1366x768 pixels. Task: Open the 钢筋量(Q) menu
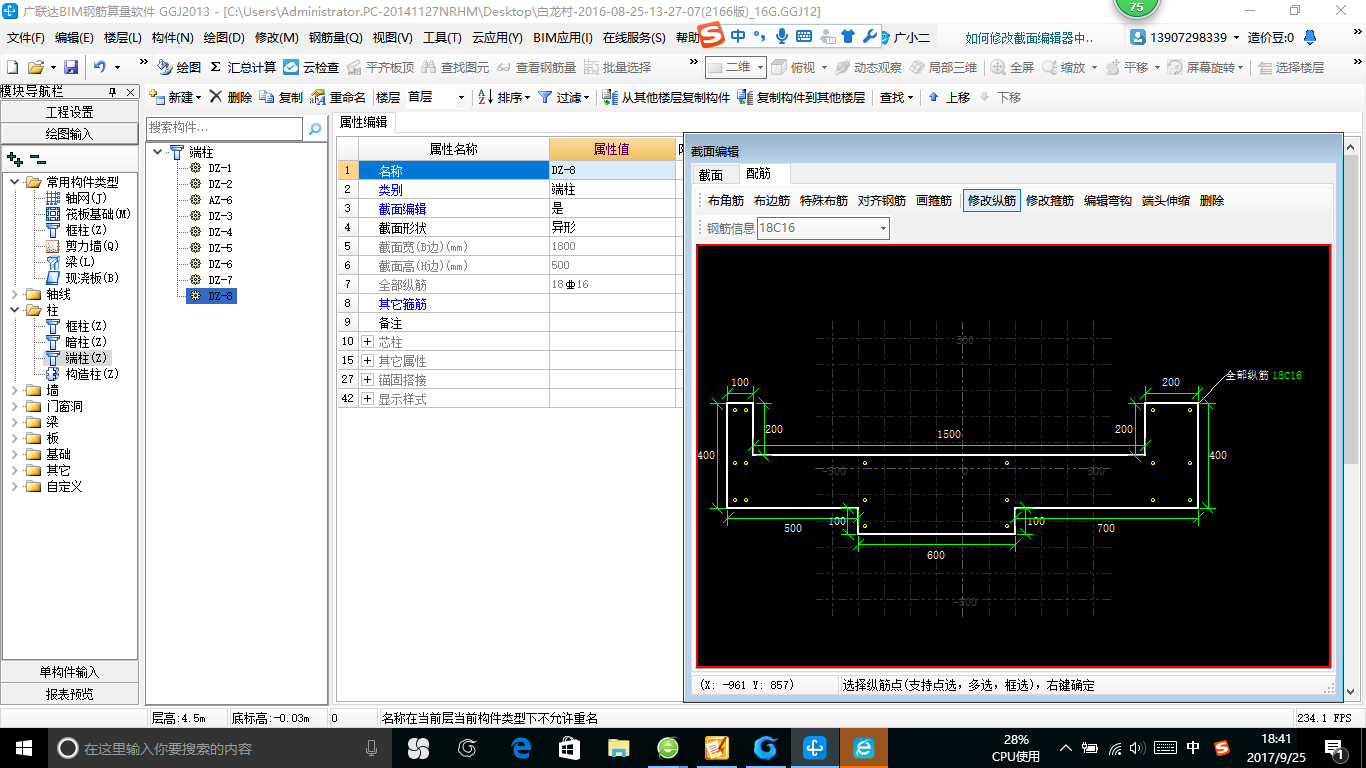(x=336, y=38)
